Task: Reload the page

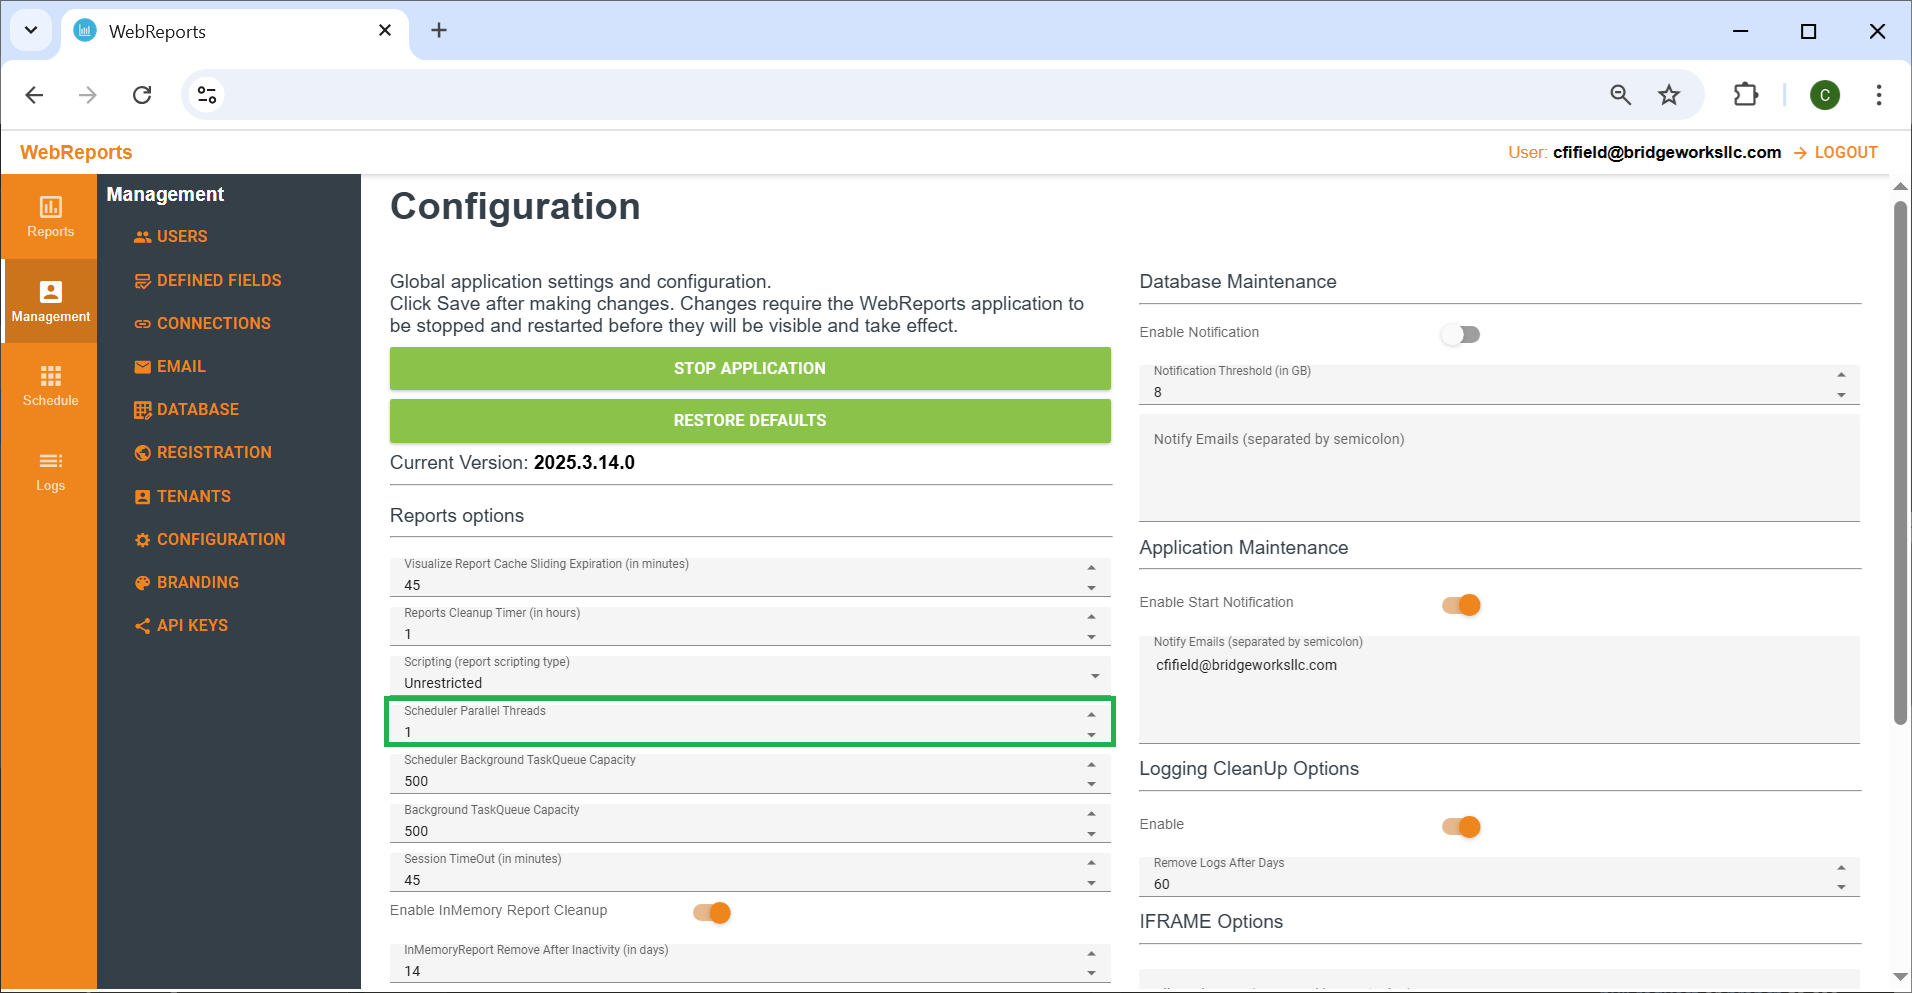Action: (x=142, y=95)
